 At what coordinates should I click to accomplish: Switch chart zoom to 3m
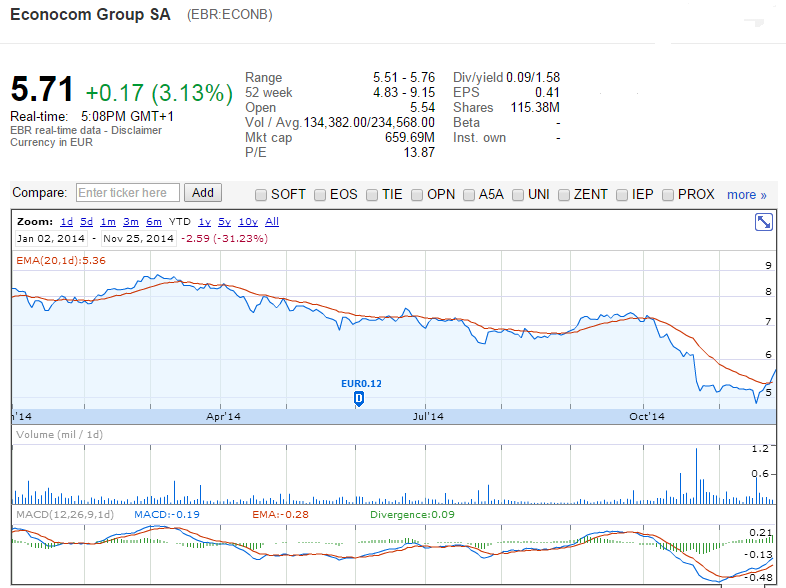[131, 222]
